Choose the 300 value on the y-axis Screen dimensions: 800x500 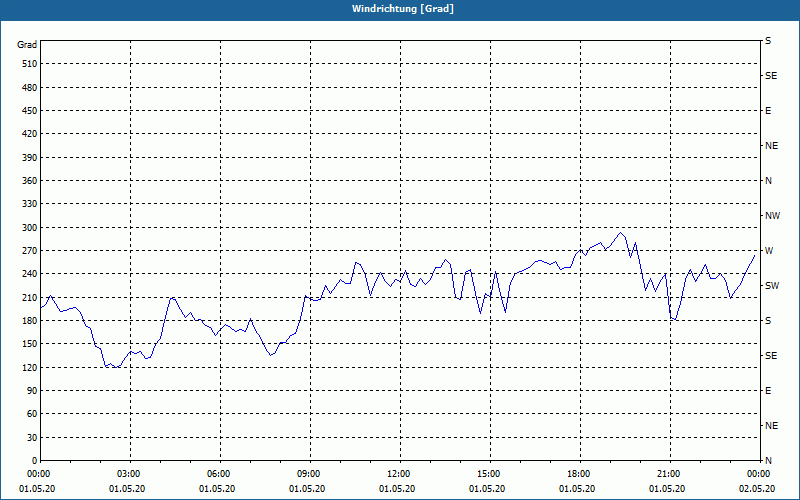coord(30,228)
